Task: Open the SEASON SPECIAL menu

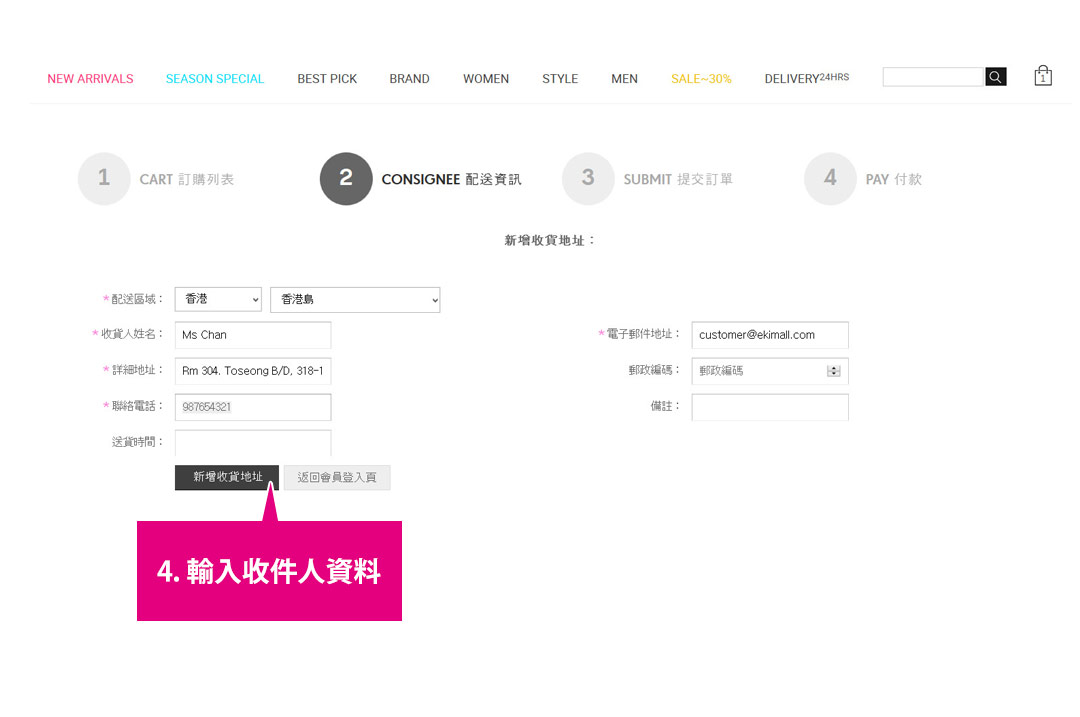Action: click(x=215, y=79)
